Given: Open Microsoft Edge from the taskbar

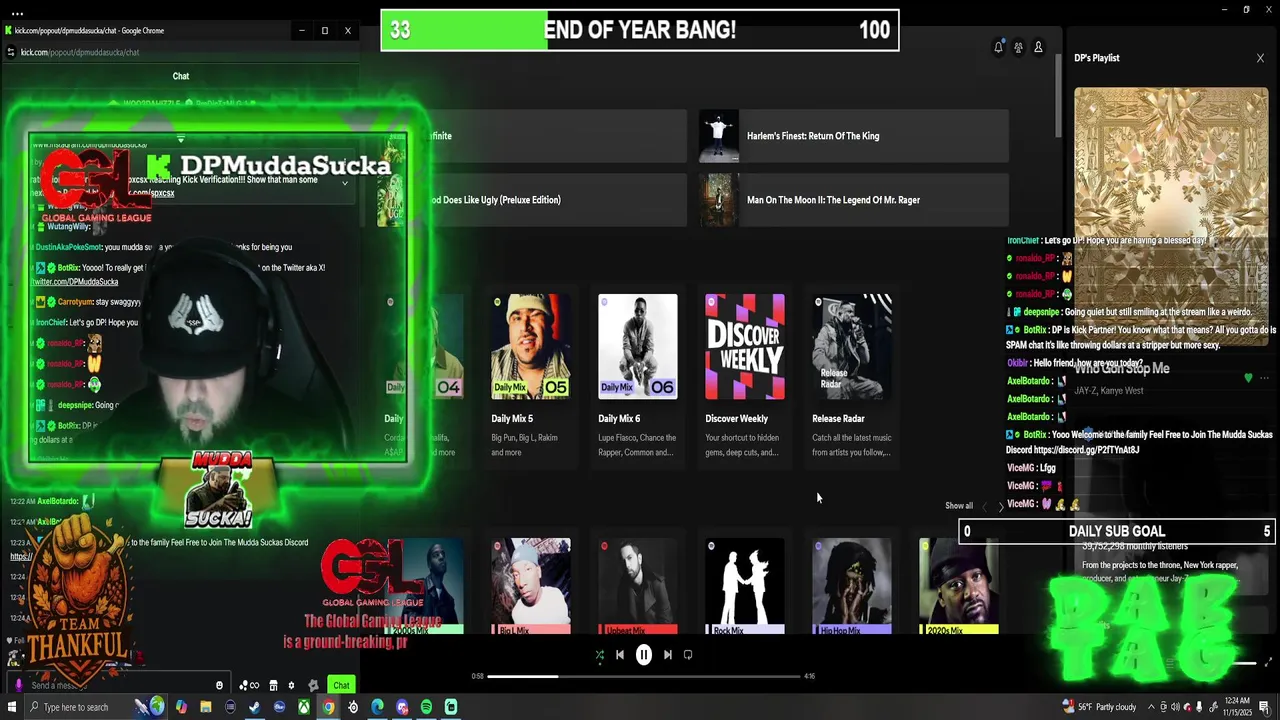Looking at the screenshot, I should 377,707.
